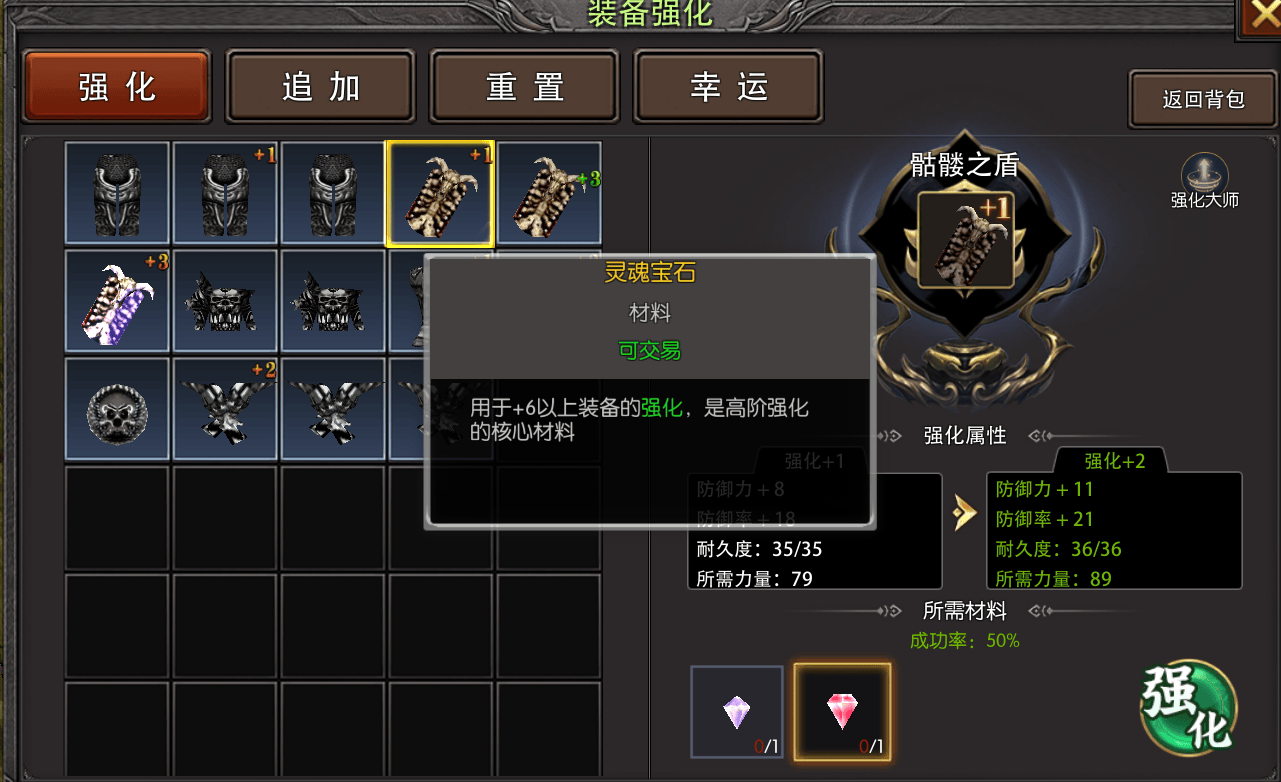This screenshot has width=1281, height=782.
Task: Select the first black armor item
Action: coord(117,193)
